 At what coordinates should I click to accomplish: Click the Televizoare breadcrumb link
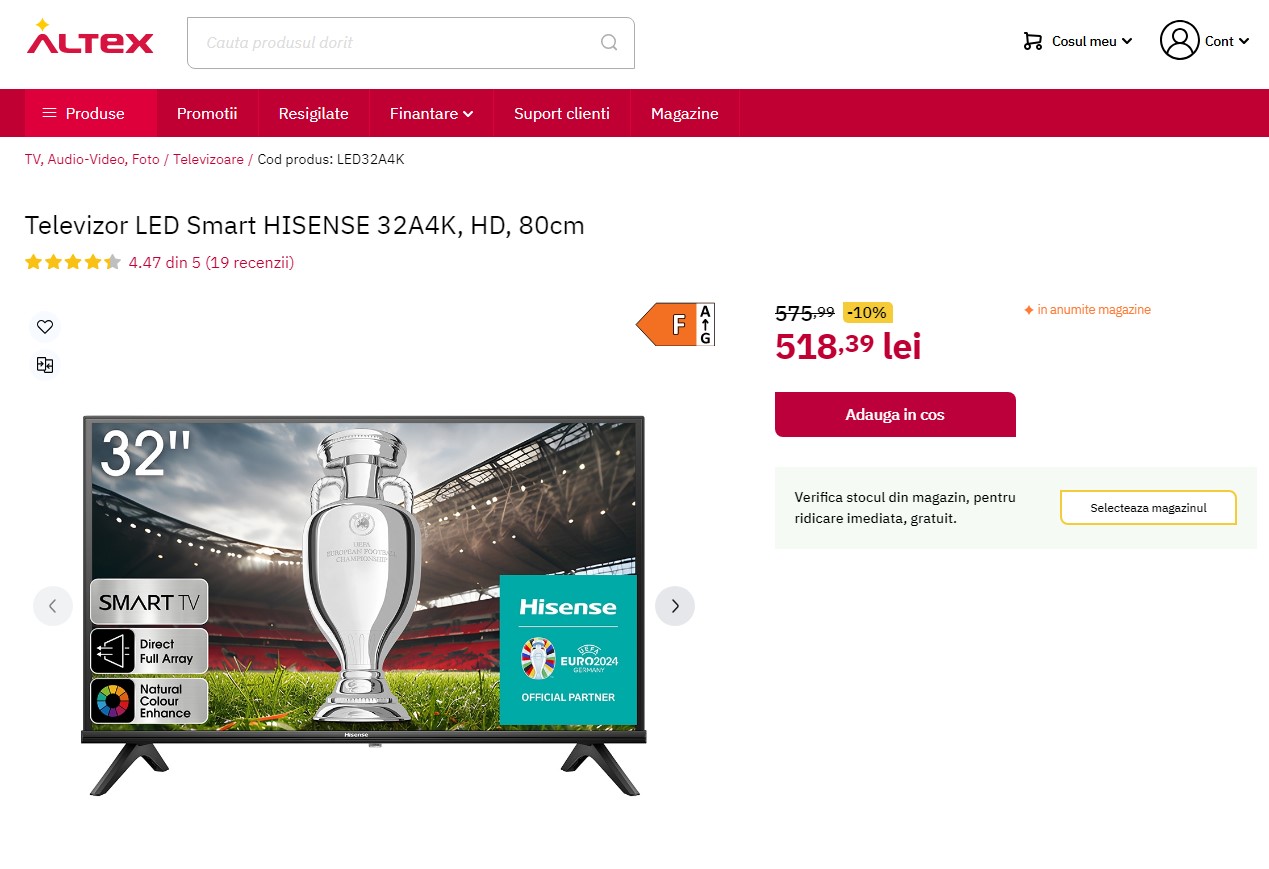(x=208, y=159)
